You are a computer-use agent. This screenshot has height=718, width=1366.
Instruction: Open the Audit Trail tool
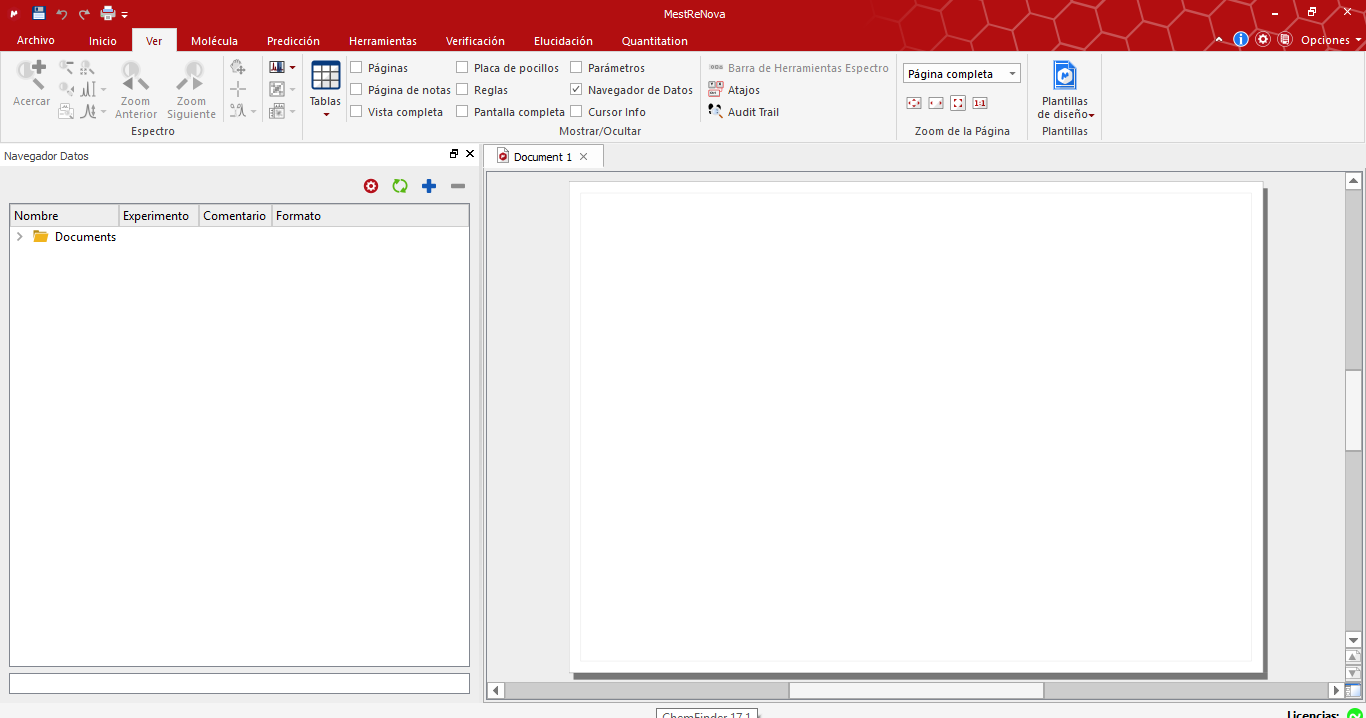(x=743, y=112)
